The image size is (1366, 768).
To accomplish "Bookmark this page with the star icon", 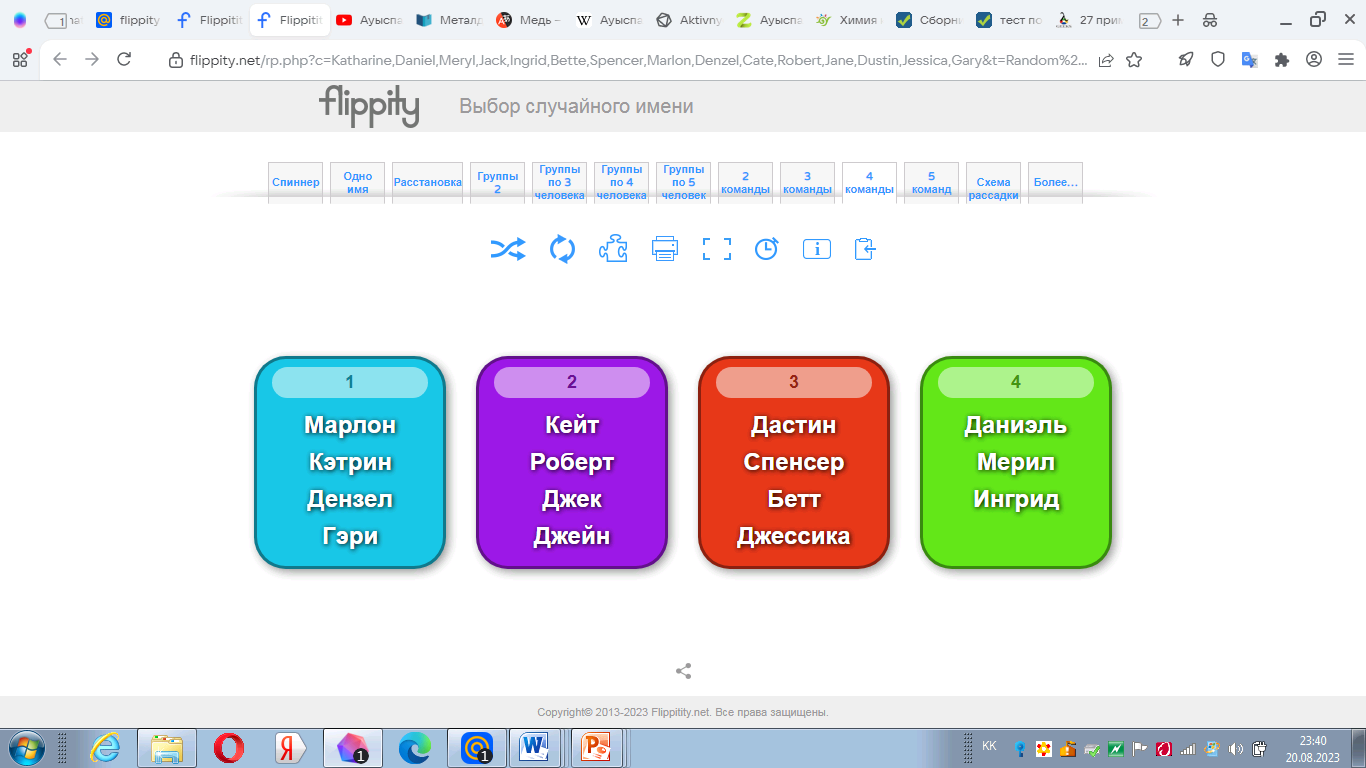I will tap(1134, 60).
